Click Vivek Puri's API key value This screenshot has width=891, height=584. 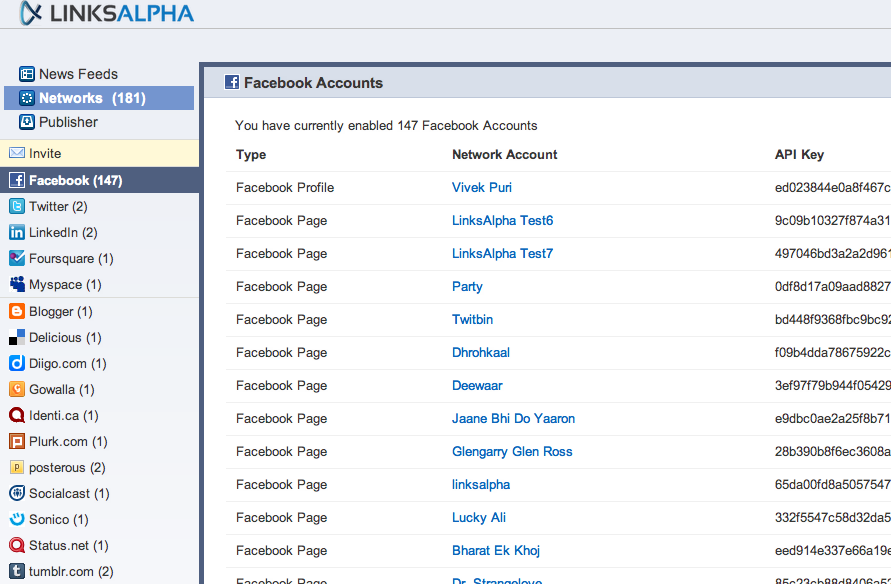tap(832, 187)
